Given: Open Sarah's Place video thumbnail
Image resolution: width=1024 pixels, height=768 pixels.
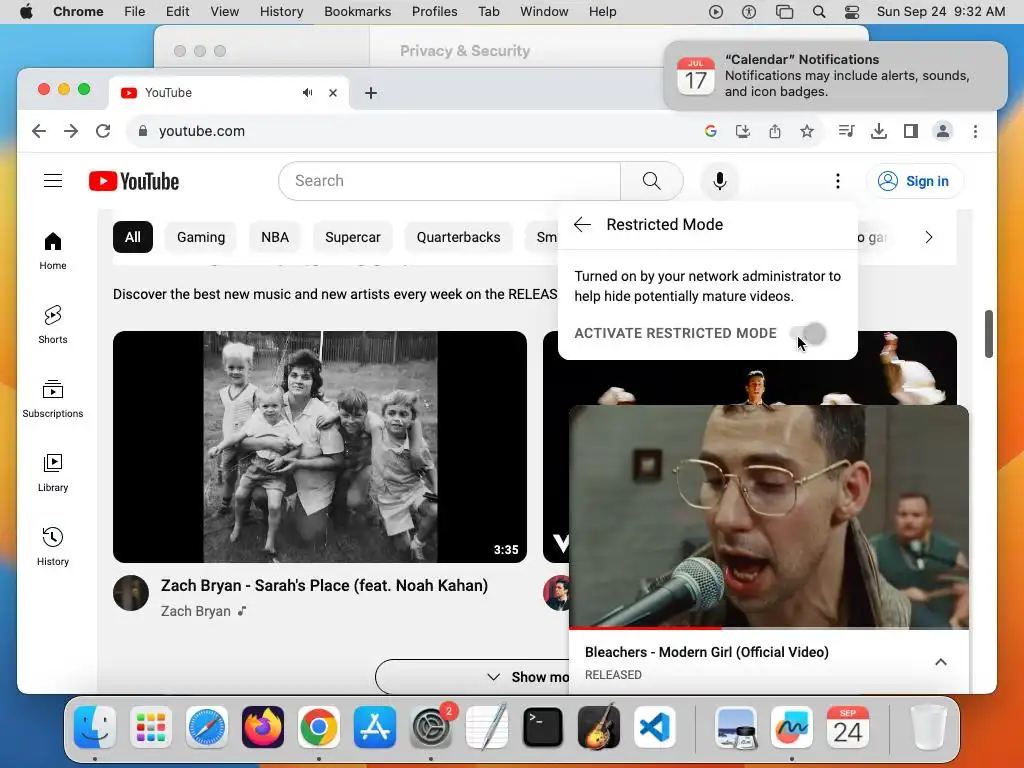Looking at the screenshot, I should [x=320, y=447].
